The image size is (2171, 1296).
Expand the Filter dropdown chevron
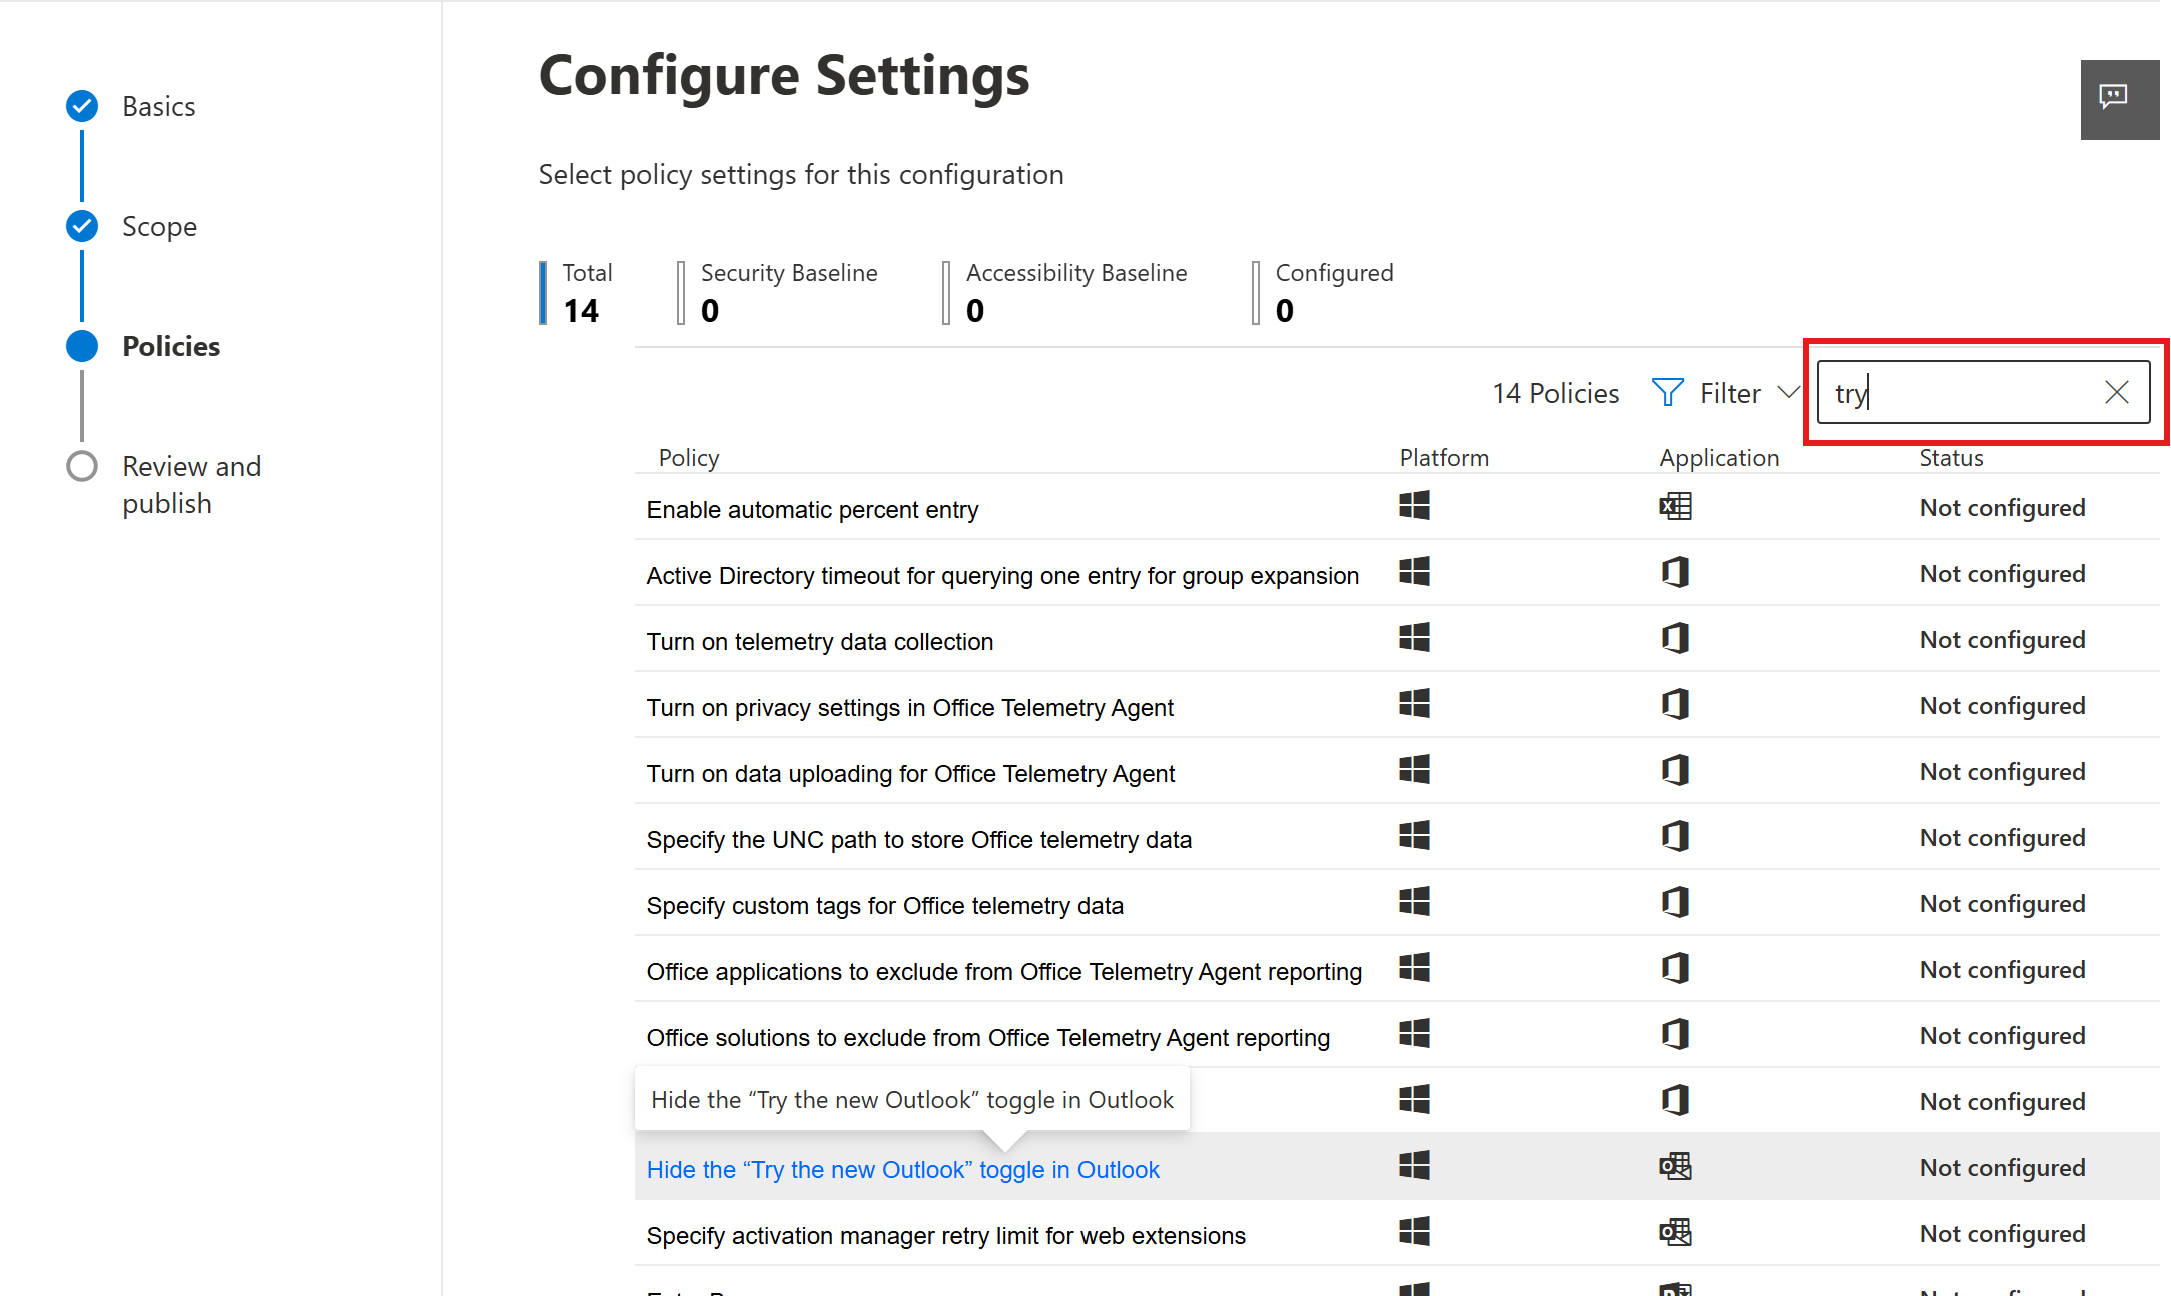pyautogui.click(x=1789, y=393)
